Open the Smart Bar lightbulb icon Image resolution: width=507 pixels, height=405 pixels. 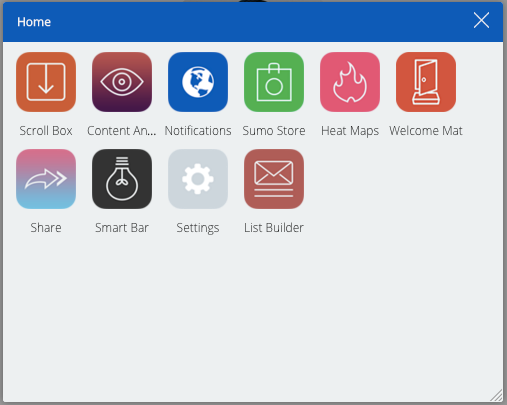(x=122, y=179)
